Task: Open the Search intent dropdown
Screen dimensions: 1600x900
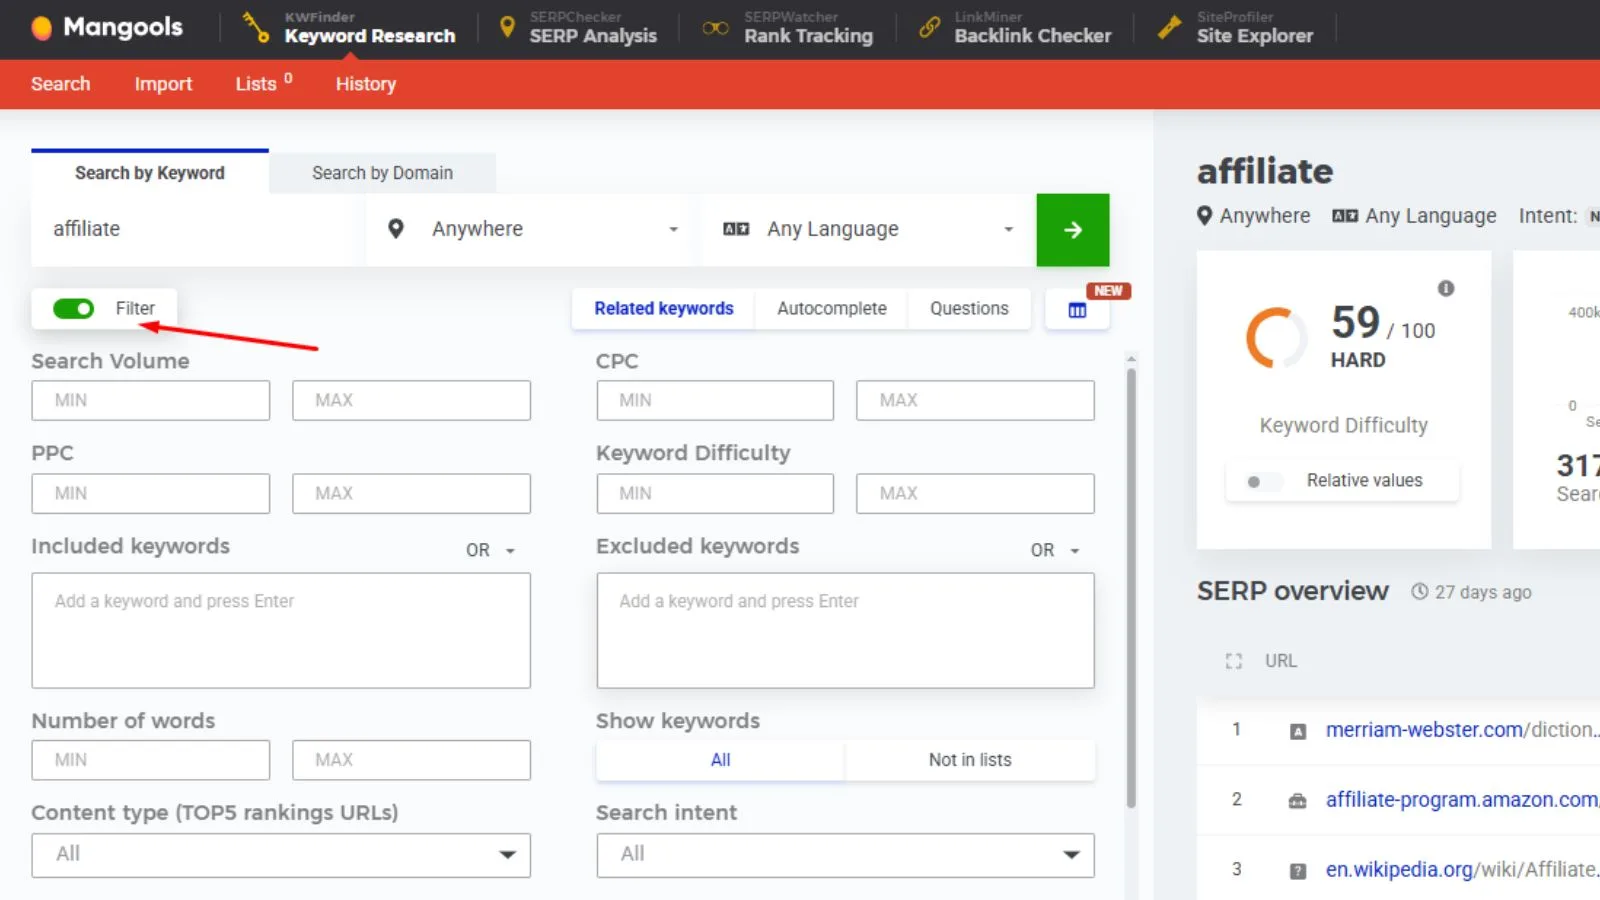Action: [x=845, y=855]
